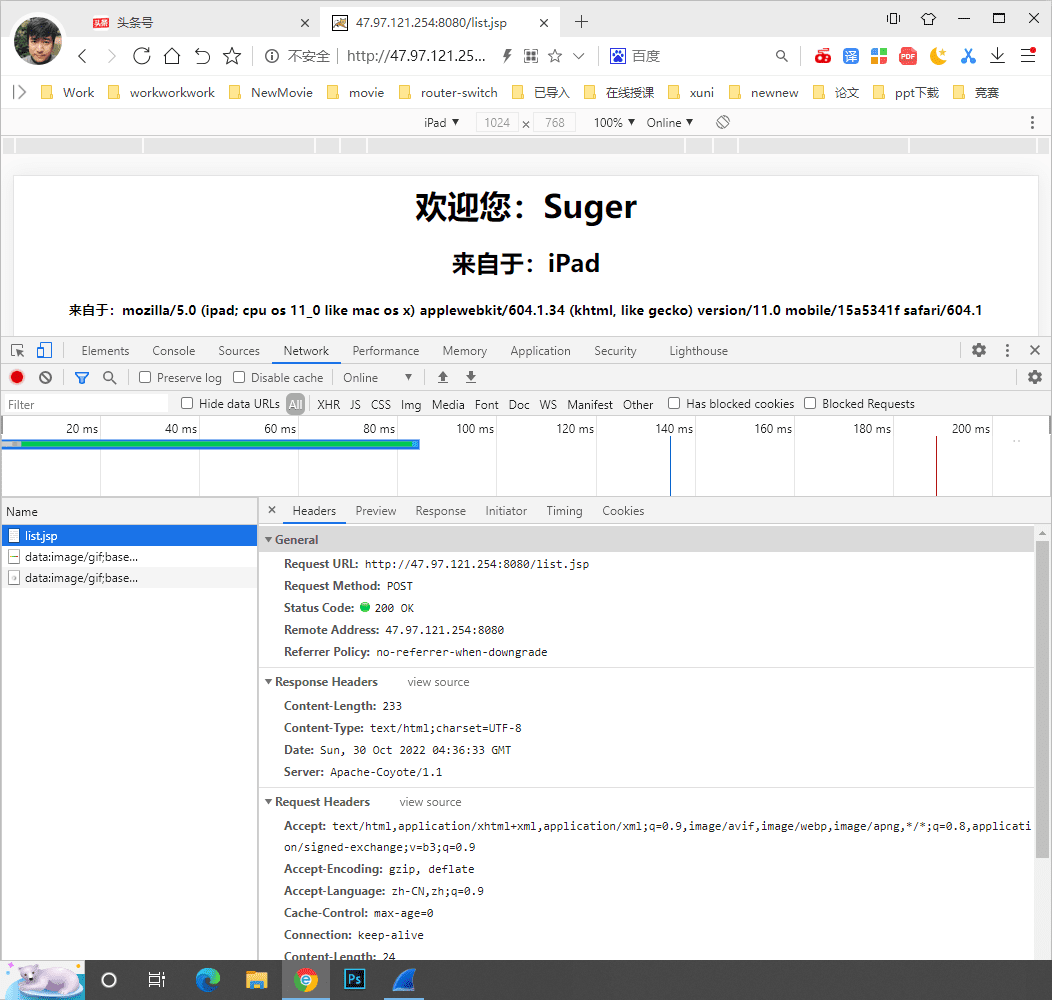
Task: Toggle the network filter funnel icon
Action: 82,377
